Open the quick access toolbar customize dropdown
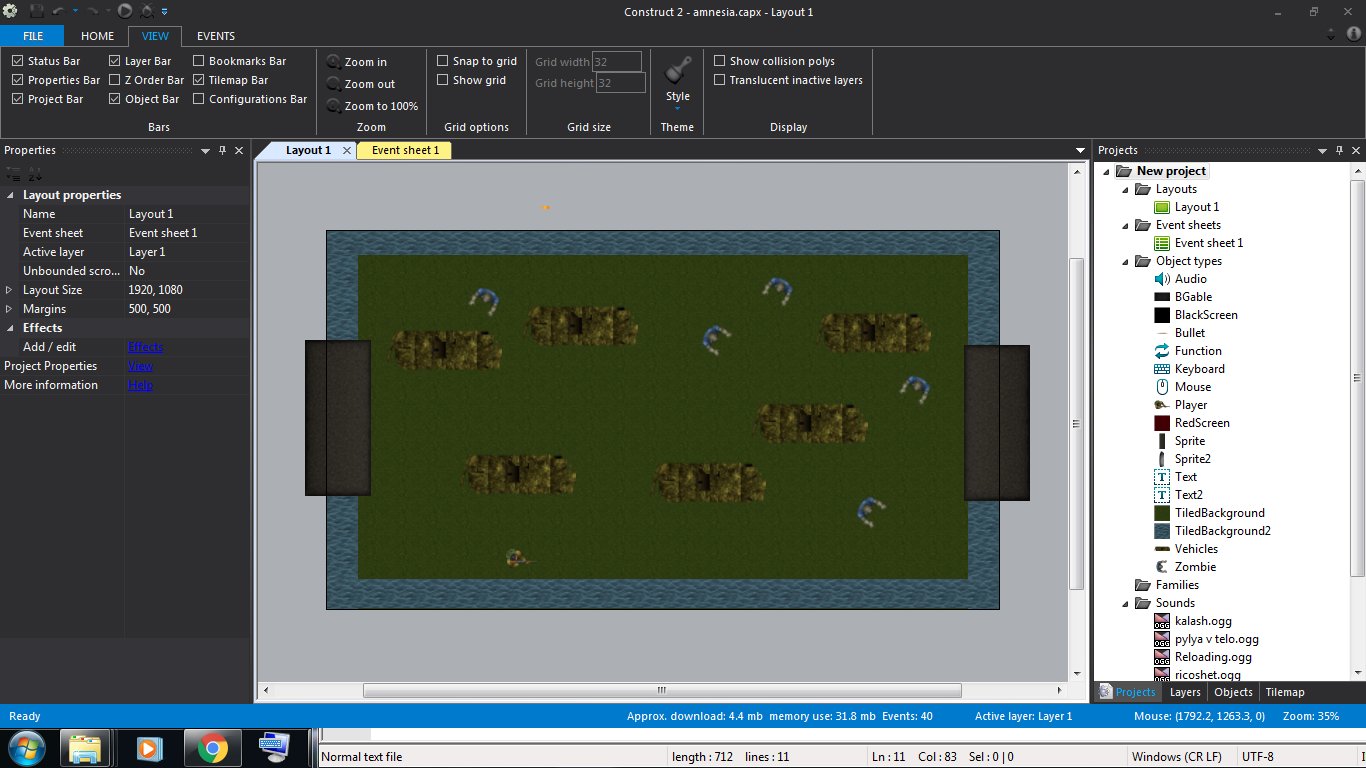Viewport: 1366px width, 768px height. click(164, 11)
